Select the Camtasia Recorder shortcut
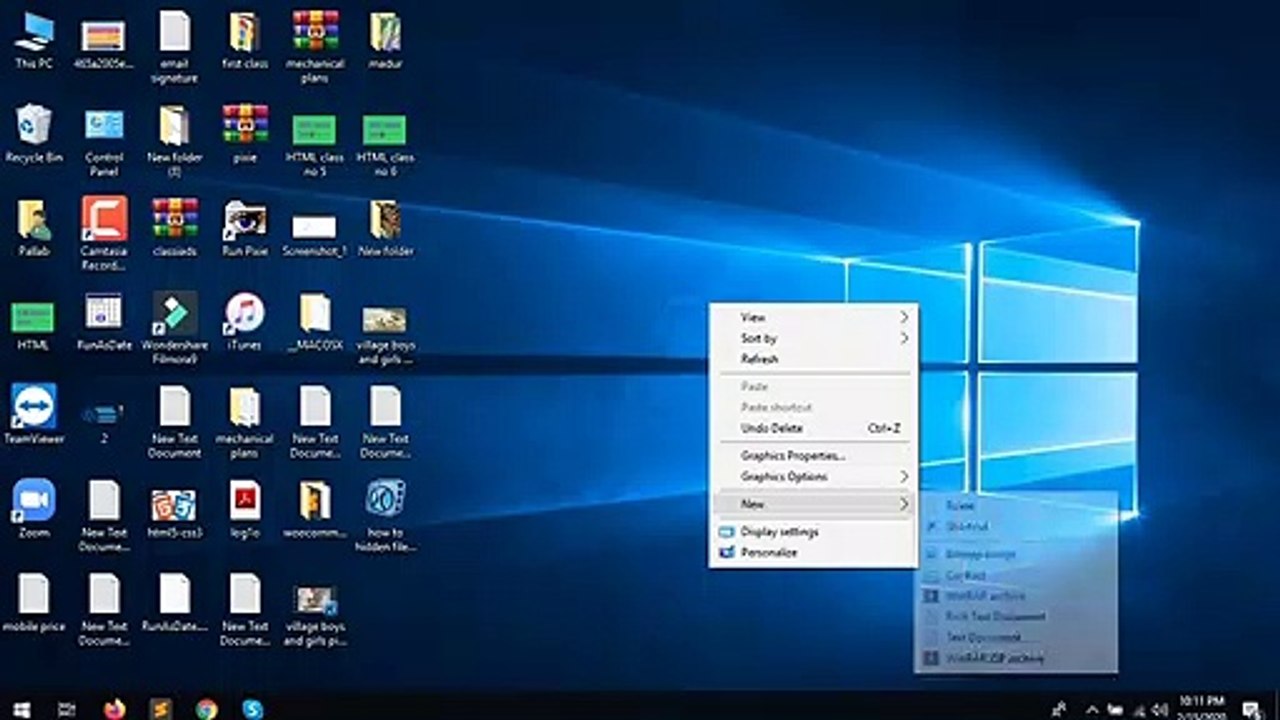Viewport: 1280px width, 720px height. (x=104, y=234)
